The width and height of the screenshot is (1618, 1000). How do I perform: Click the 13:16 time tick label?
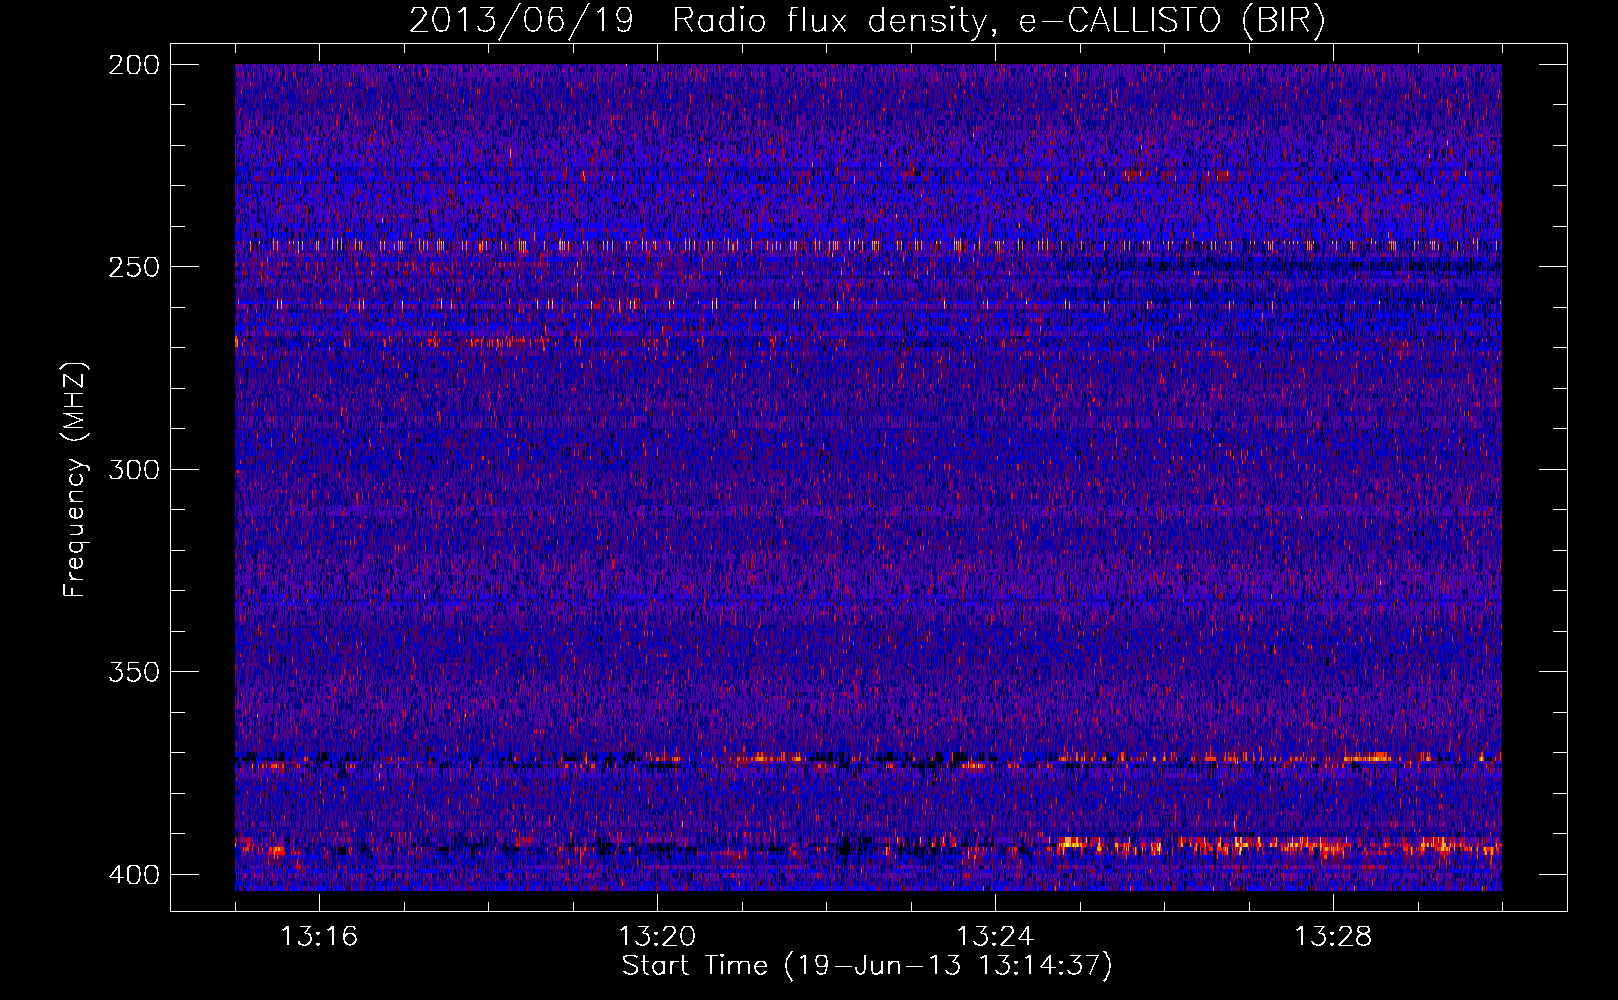coord(319,937)
